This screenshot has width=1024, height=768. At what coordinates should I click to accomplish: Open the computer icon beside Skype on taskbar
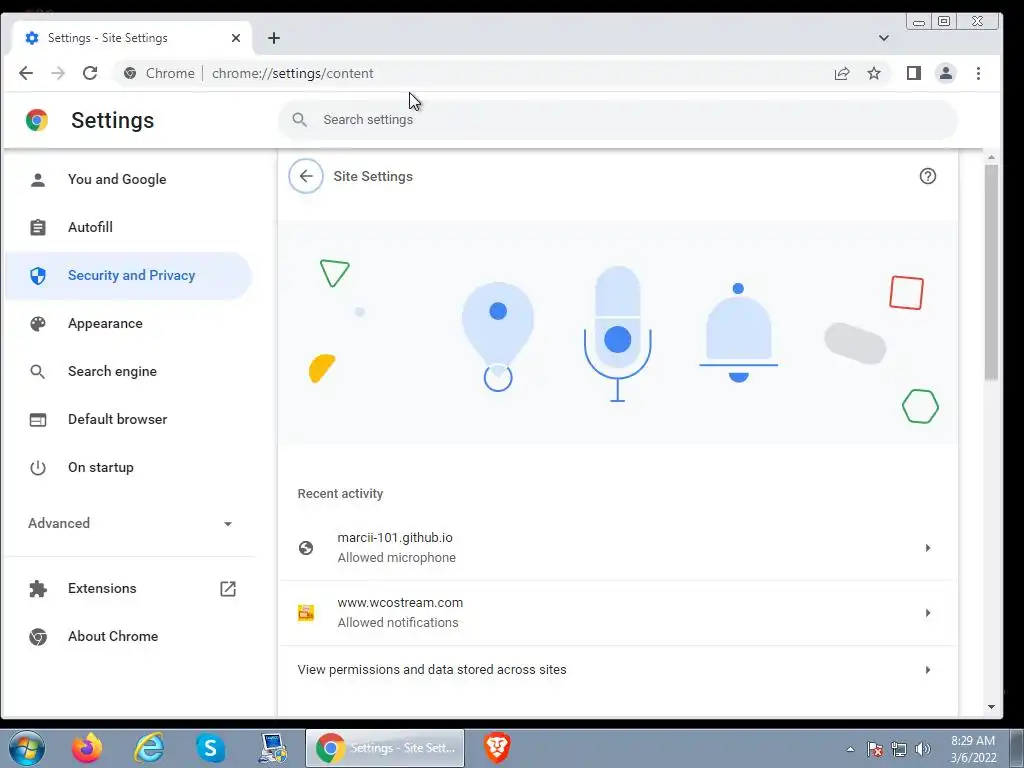tap(272, 748)
